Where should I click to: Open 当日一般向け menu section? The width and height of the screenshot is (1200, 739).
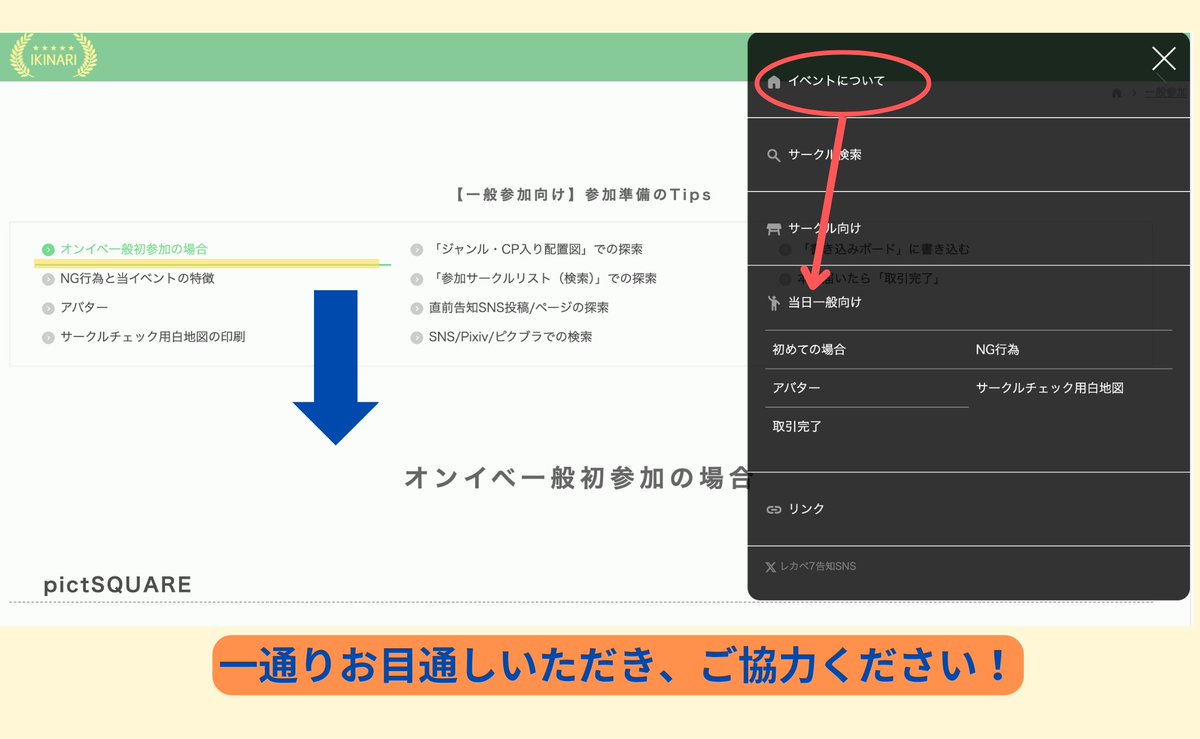point(825,302)
